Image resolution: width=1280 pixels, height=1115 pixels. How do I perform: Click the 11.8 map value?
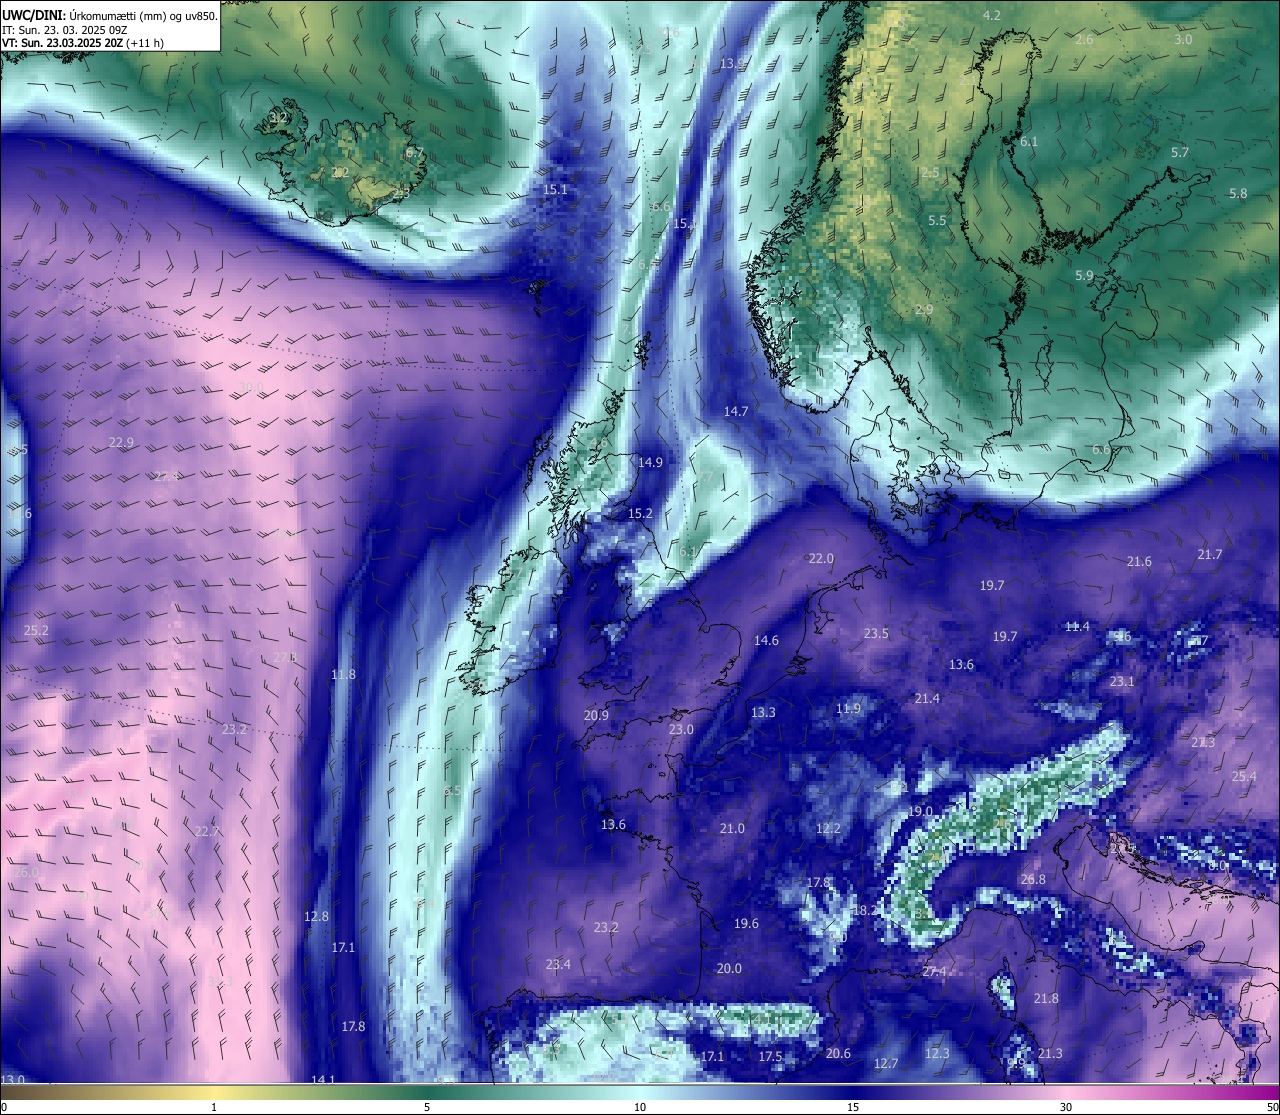(343, 674)
